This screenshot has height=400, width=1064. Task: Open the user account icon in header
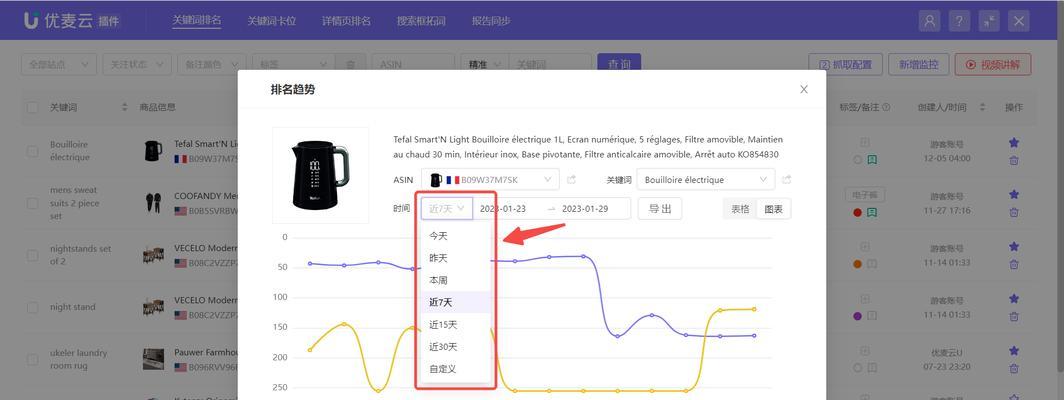click(x=929, y=21)
